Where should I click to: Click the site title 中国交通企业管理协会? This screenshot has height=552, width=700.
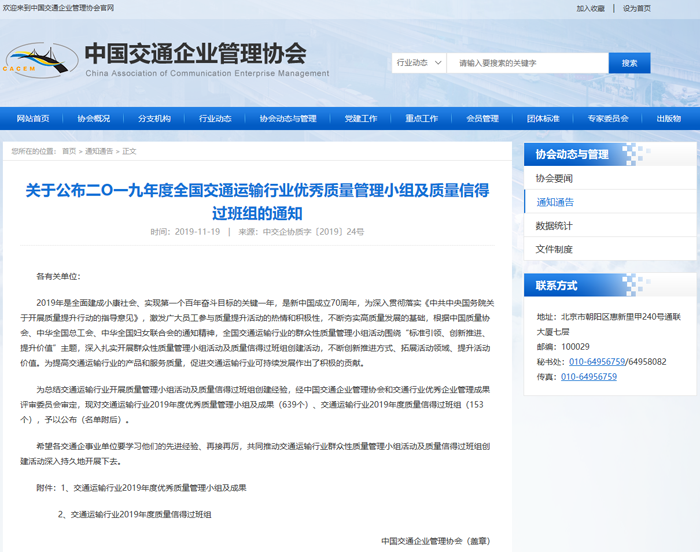click(x=196, y=54)
